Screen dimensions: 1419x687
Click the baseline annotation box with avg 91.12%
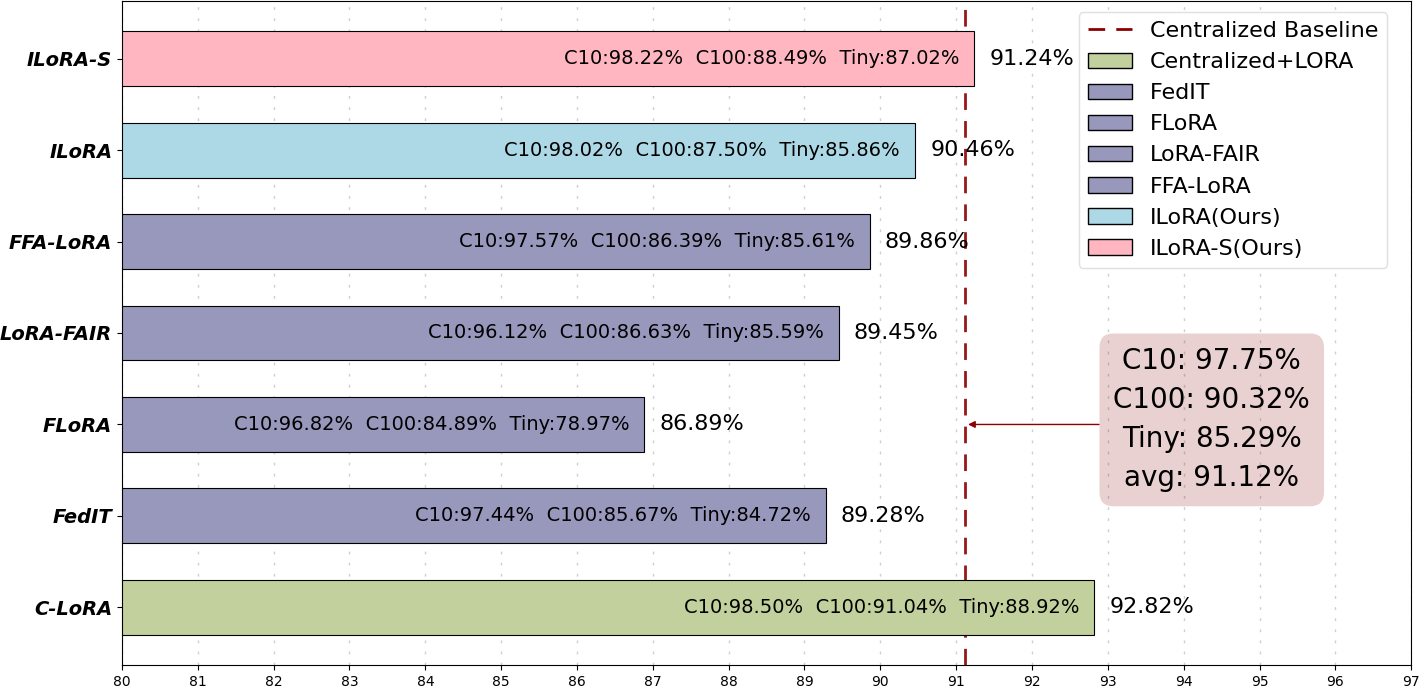tap(1211, 419)
